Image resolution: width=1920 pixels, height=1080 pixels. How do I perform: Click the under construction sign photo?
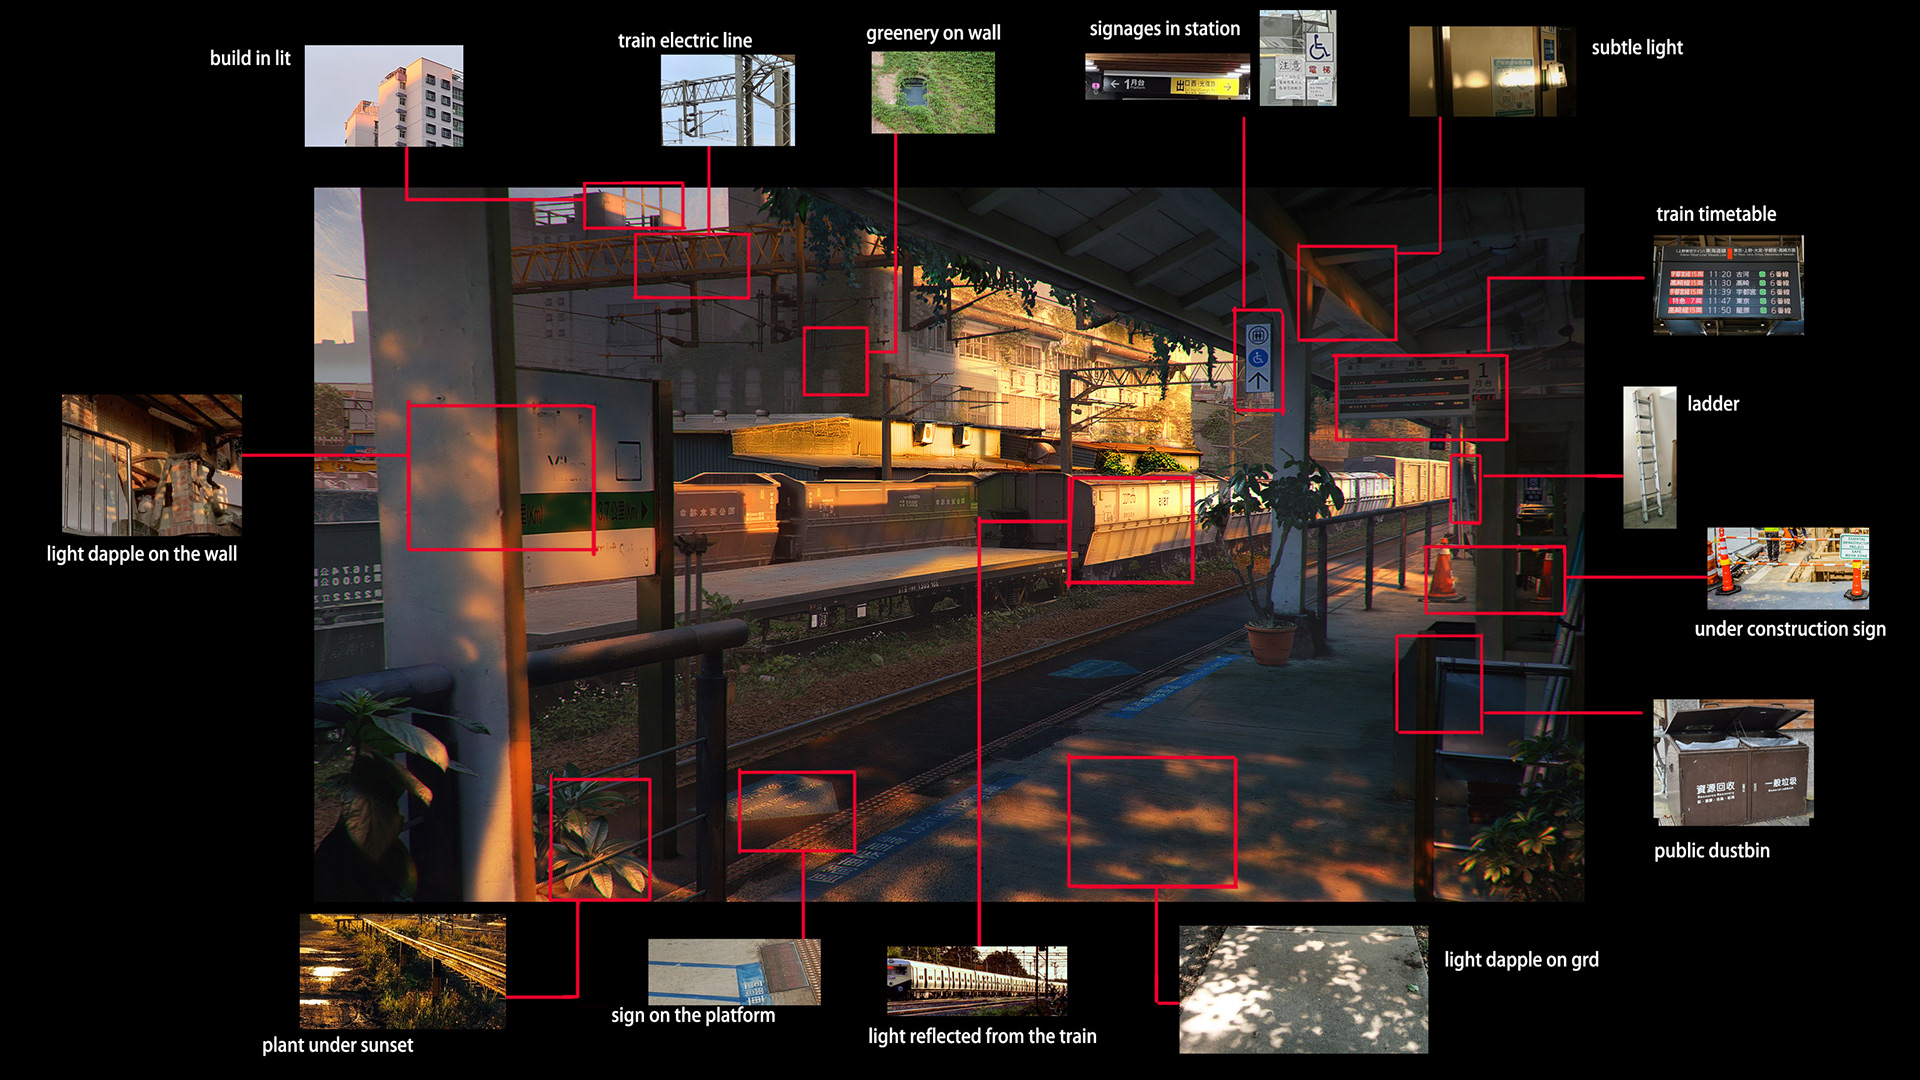point(1787,568)
